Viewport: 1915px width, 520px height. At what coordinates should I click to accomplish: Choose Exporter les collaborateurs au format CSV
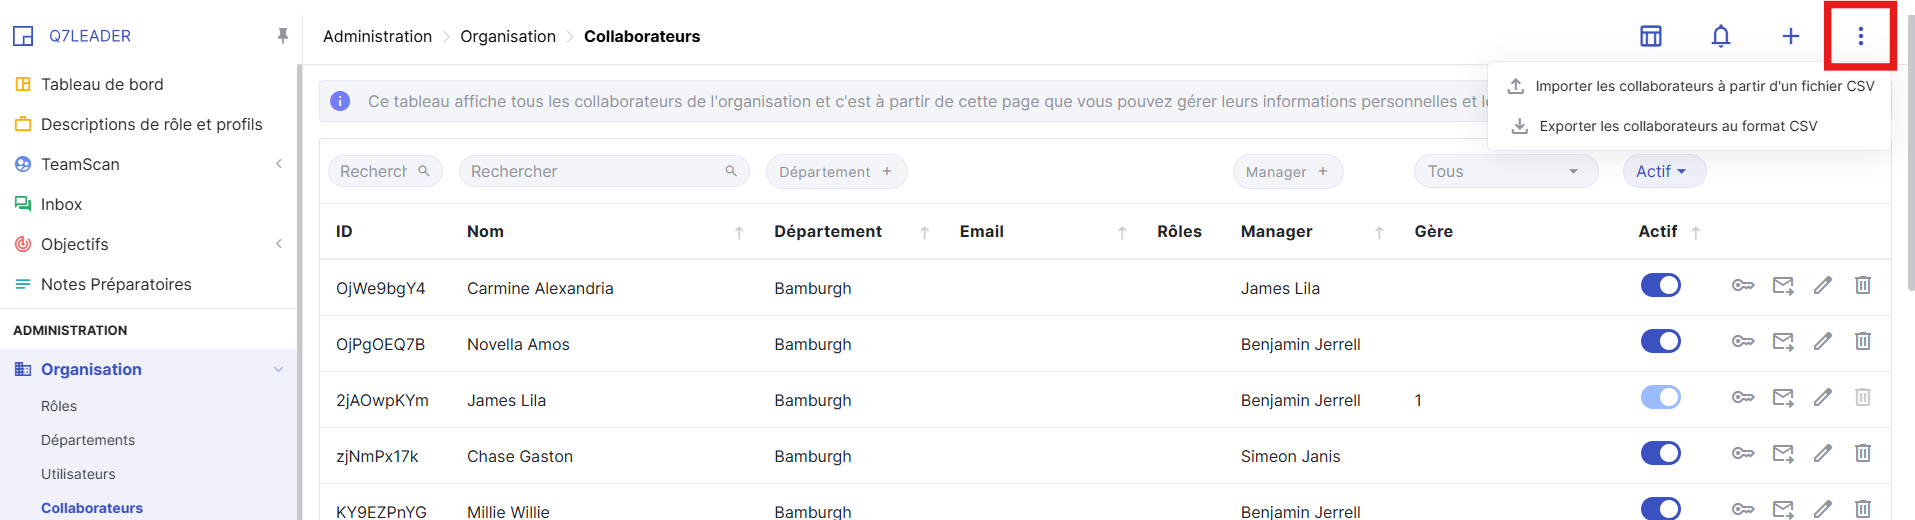pyautogui.click(x=1677, y=127)
